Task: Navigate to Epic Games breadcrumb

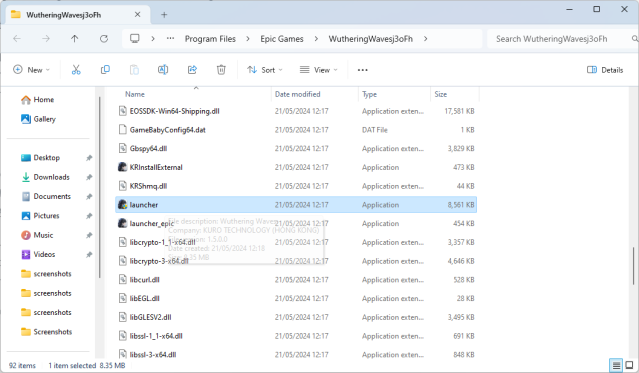Action: point(282,39)
